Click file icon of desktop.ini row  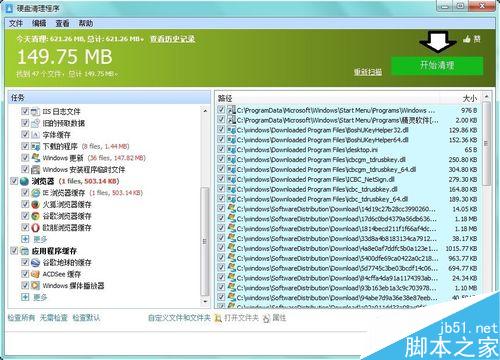point(231,149)
